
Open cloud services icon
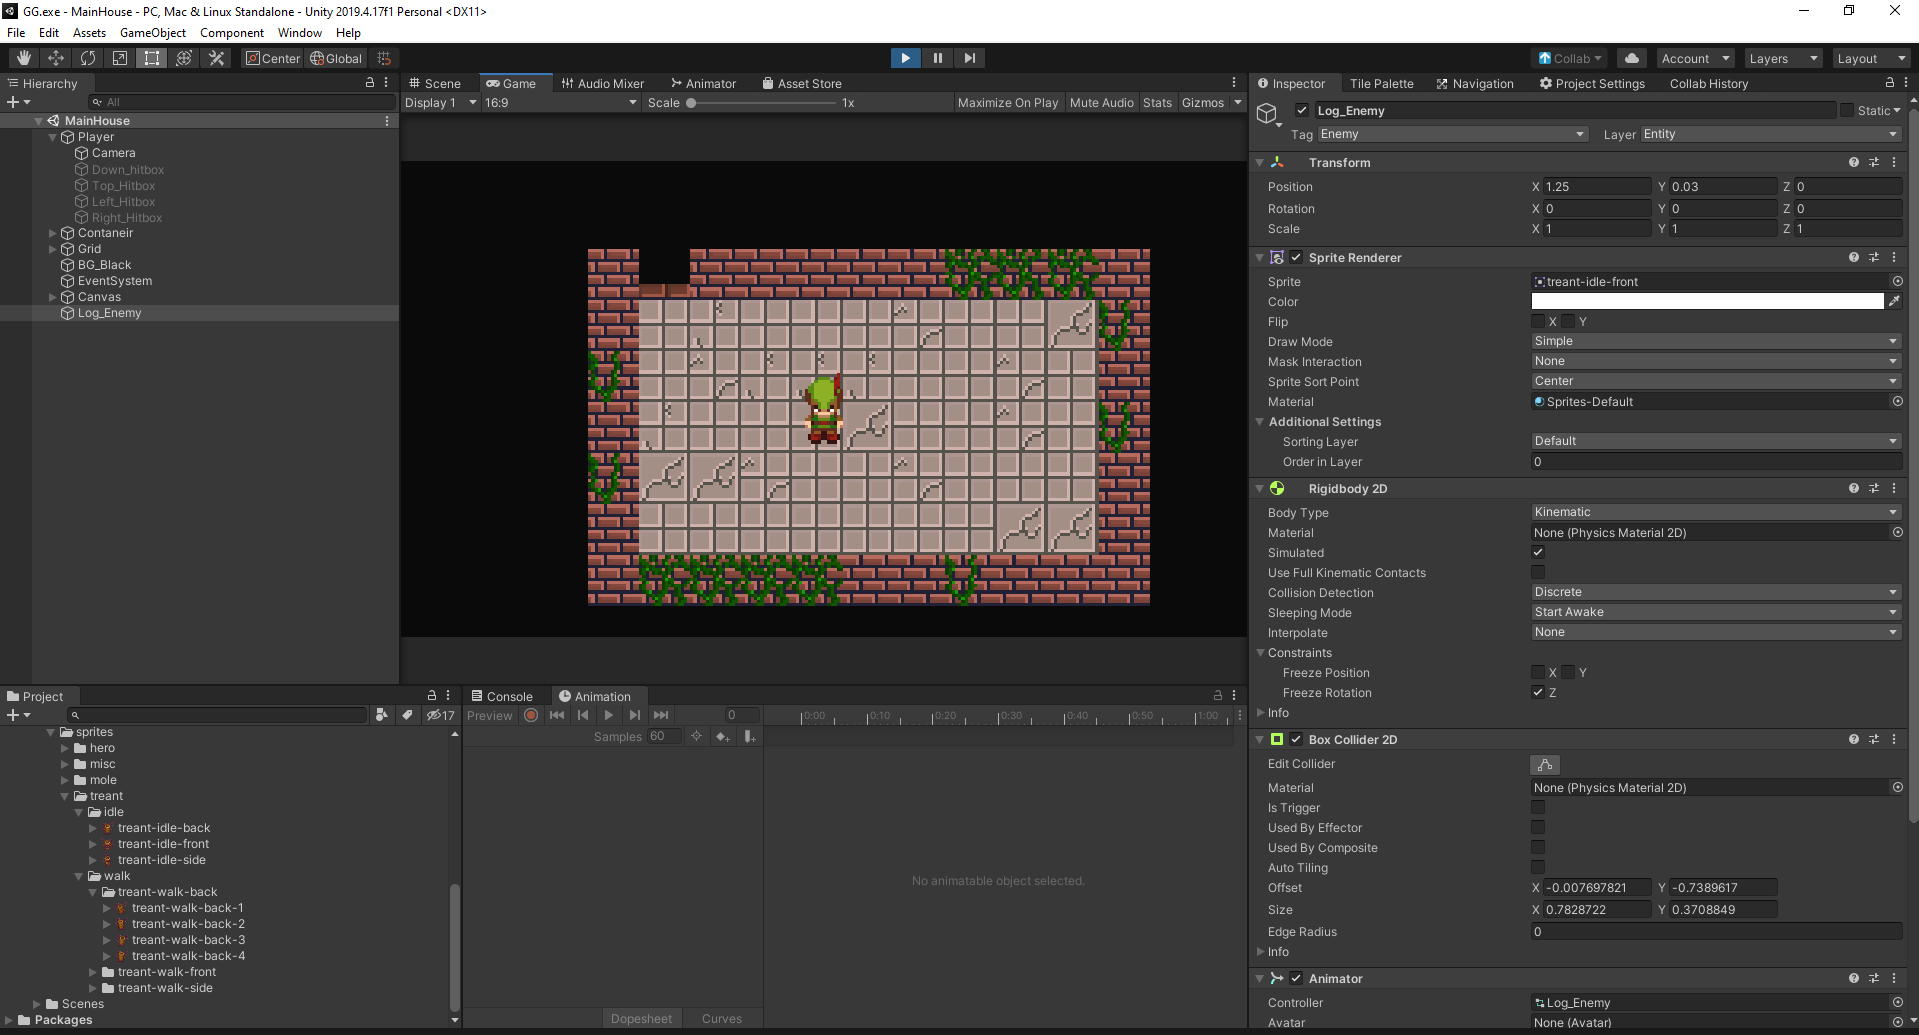[x=1632, y=58]
